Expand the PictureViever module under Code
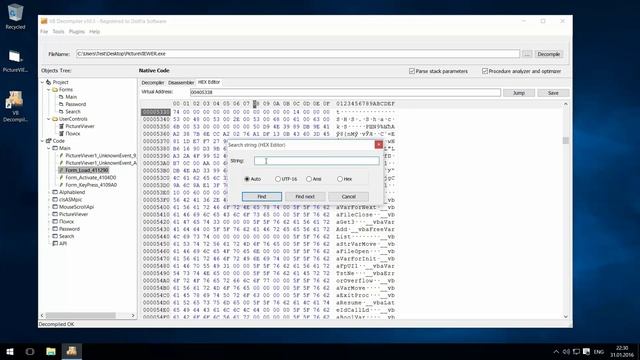The width and height of the screenshot is (640, 360). click(x=49, y=214)
